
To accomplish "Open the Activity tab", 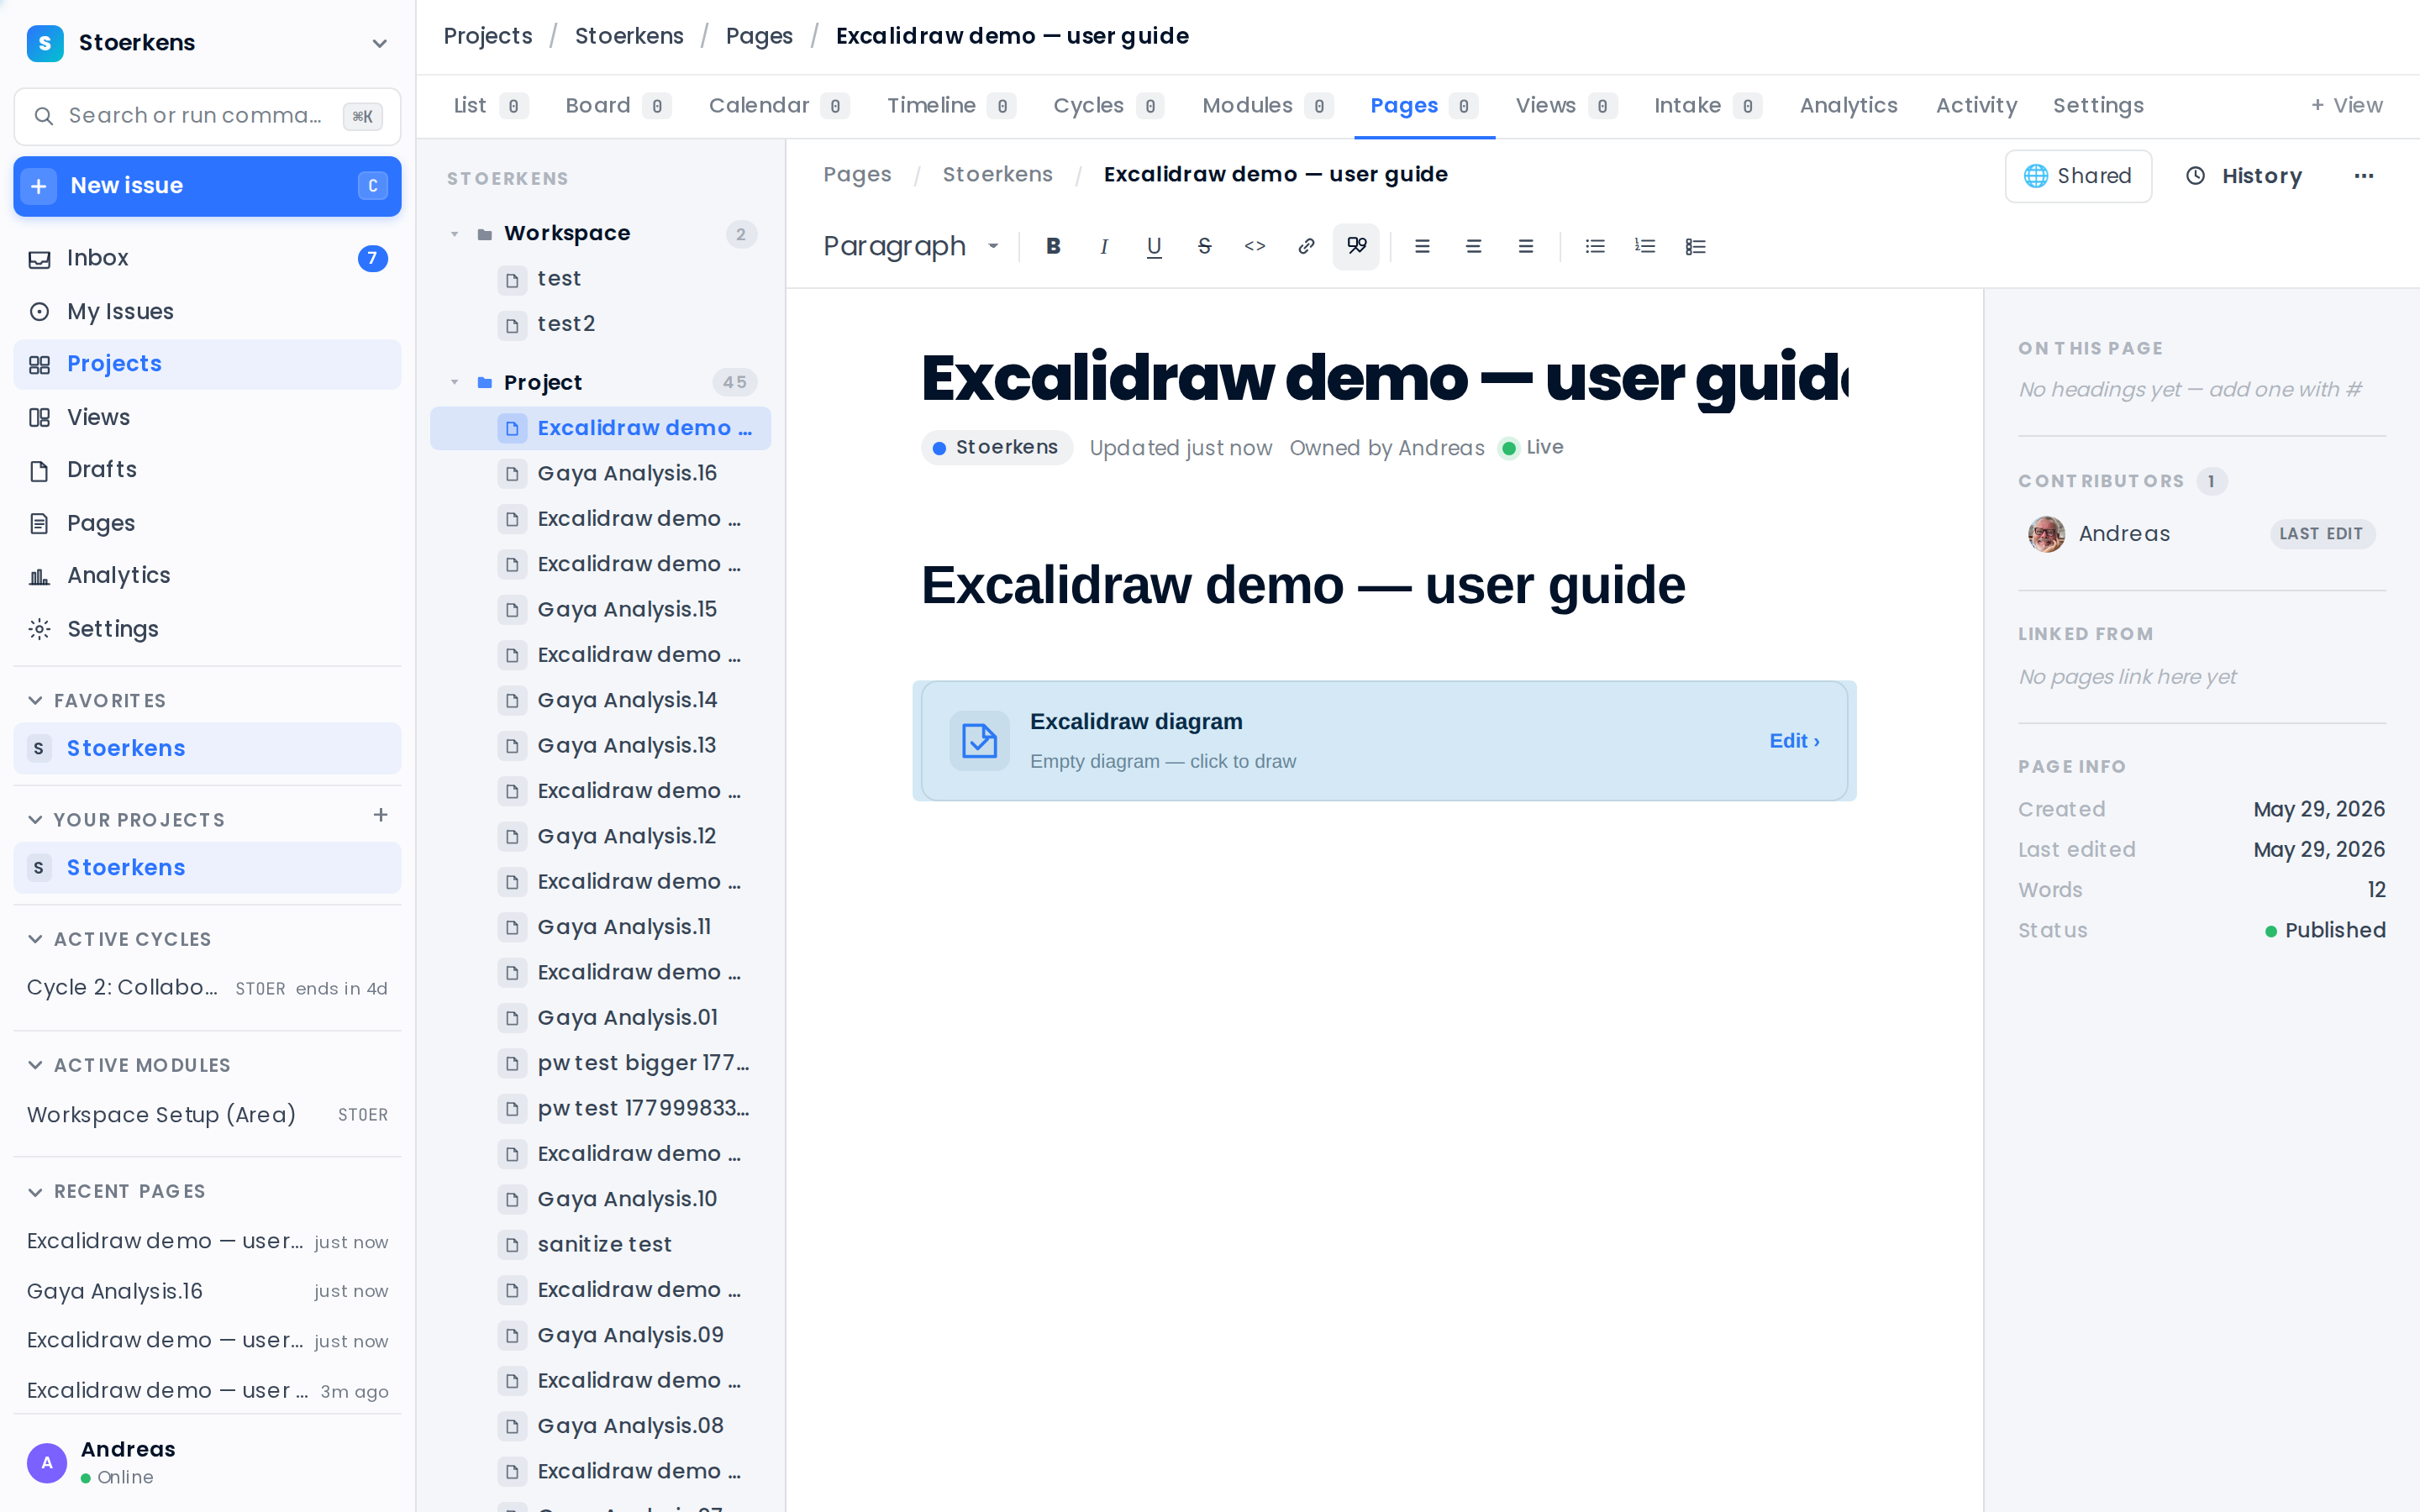I will pos(1976,106).
